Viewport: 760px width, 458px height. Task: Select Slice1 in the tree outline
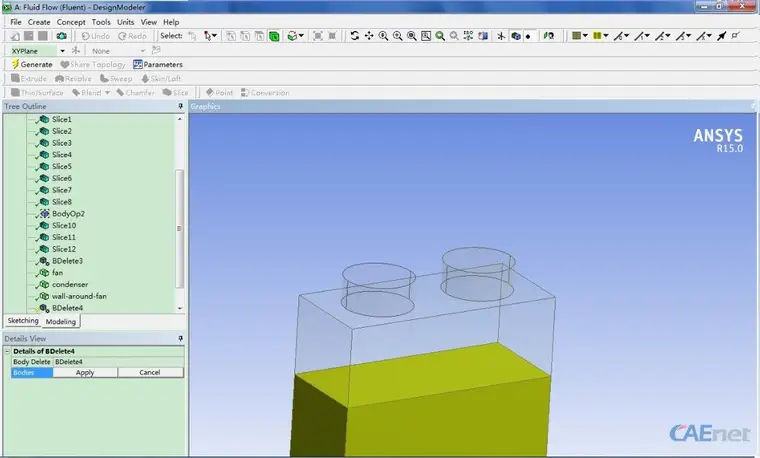tap(62, 119)
